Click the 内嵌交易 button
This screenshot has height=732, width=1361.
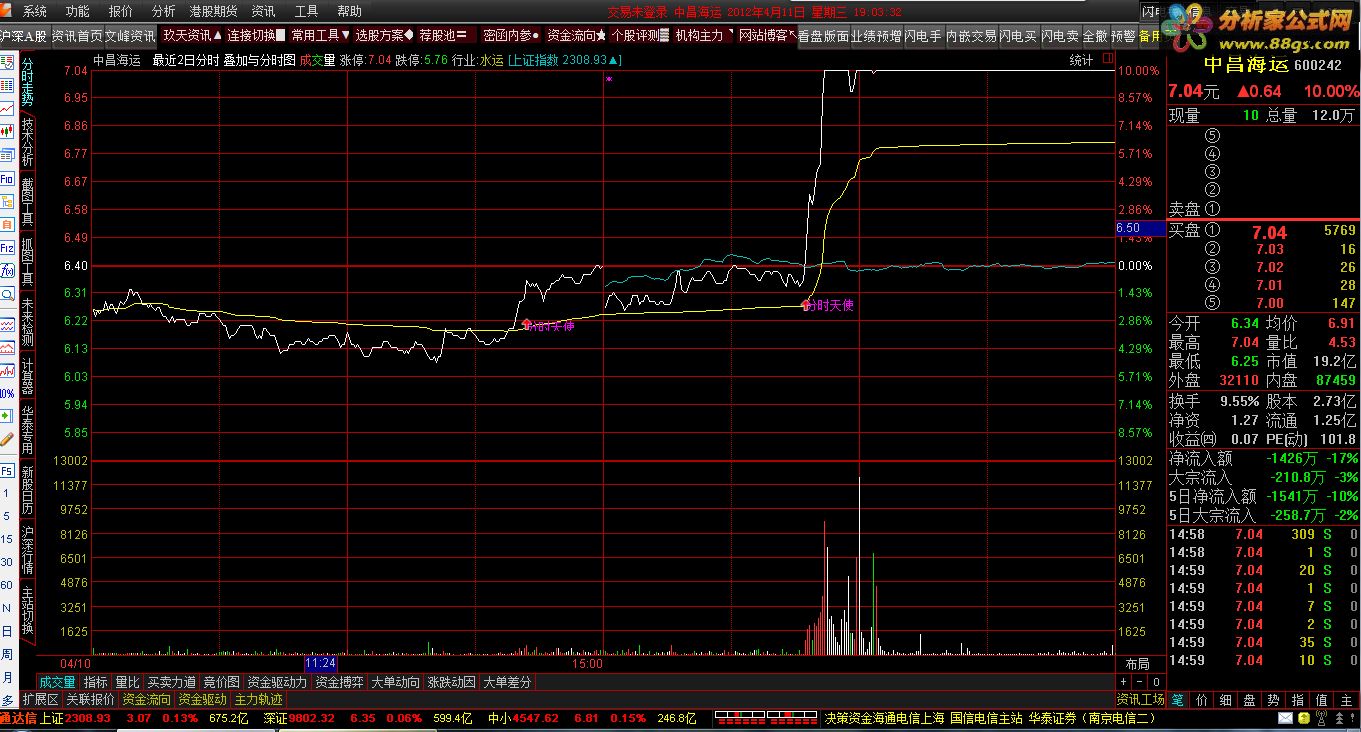(971, 36)
